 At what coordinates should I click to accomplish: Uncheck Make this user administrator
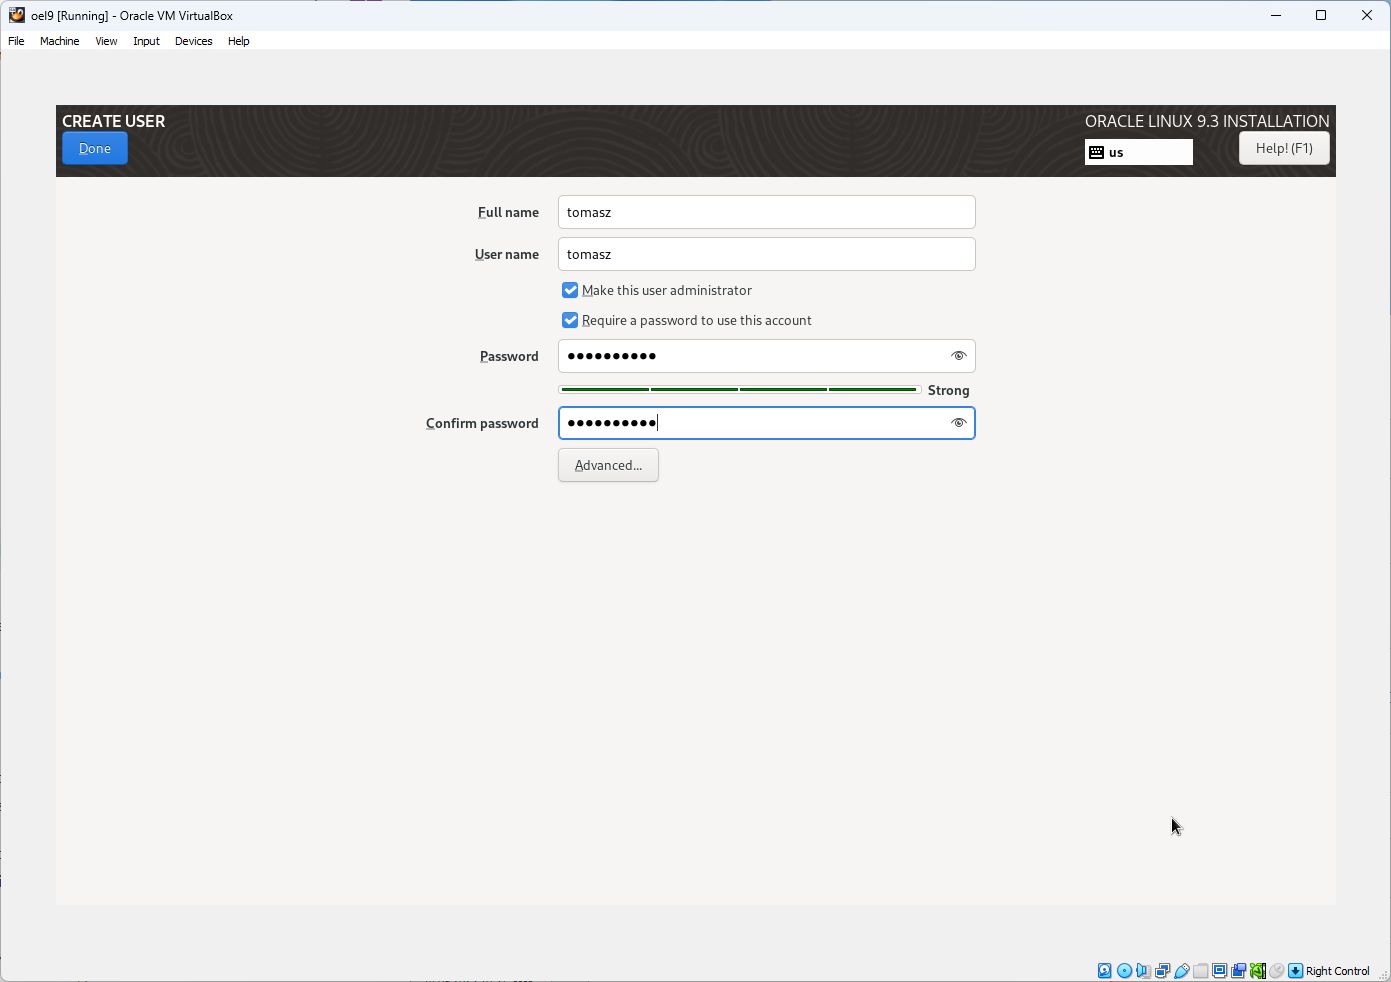pos(570,290)
